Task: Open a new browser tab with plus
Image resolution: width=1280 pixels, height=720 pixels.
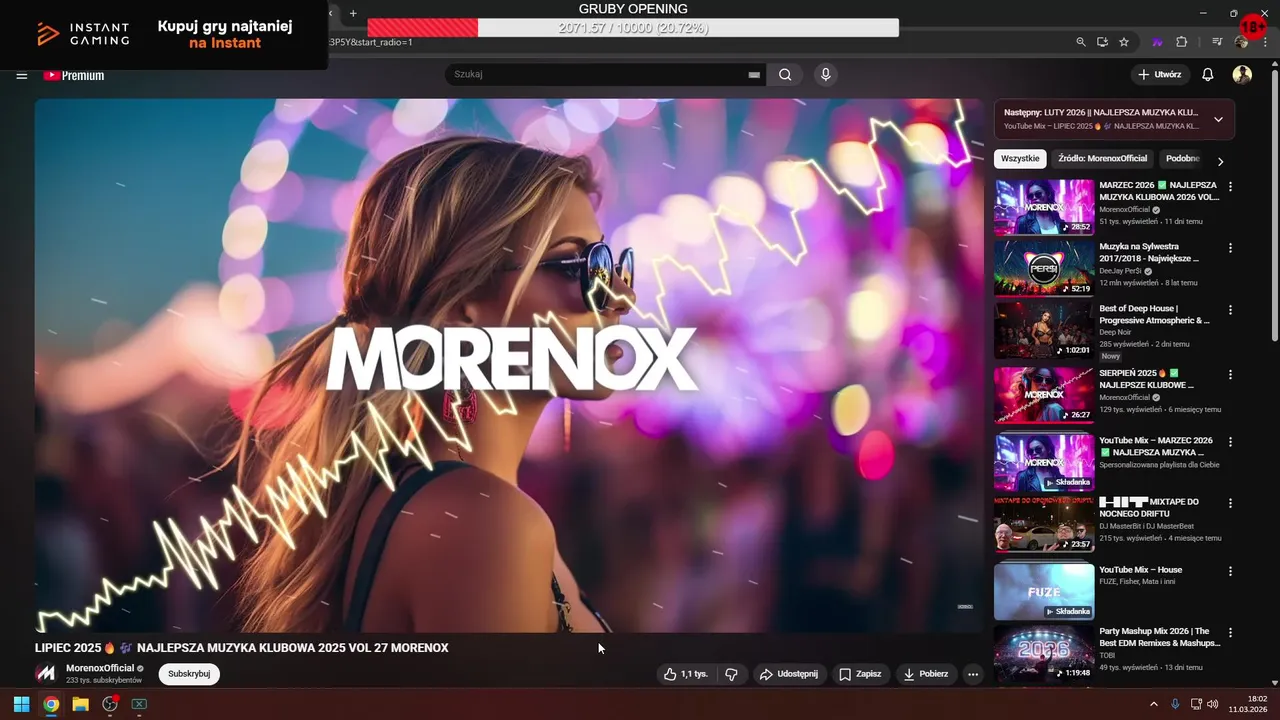Action: point(353,13)
